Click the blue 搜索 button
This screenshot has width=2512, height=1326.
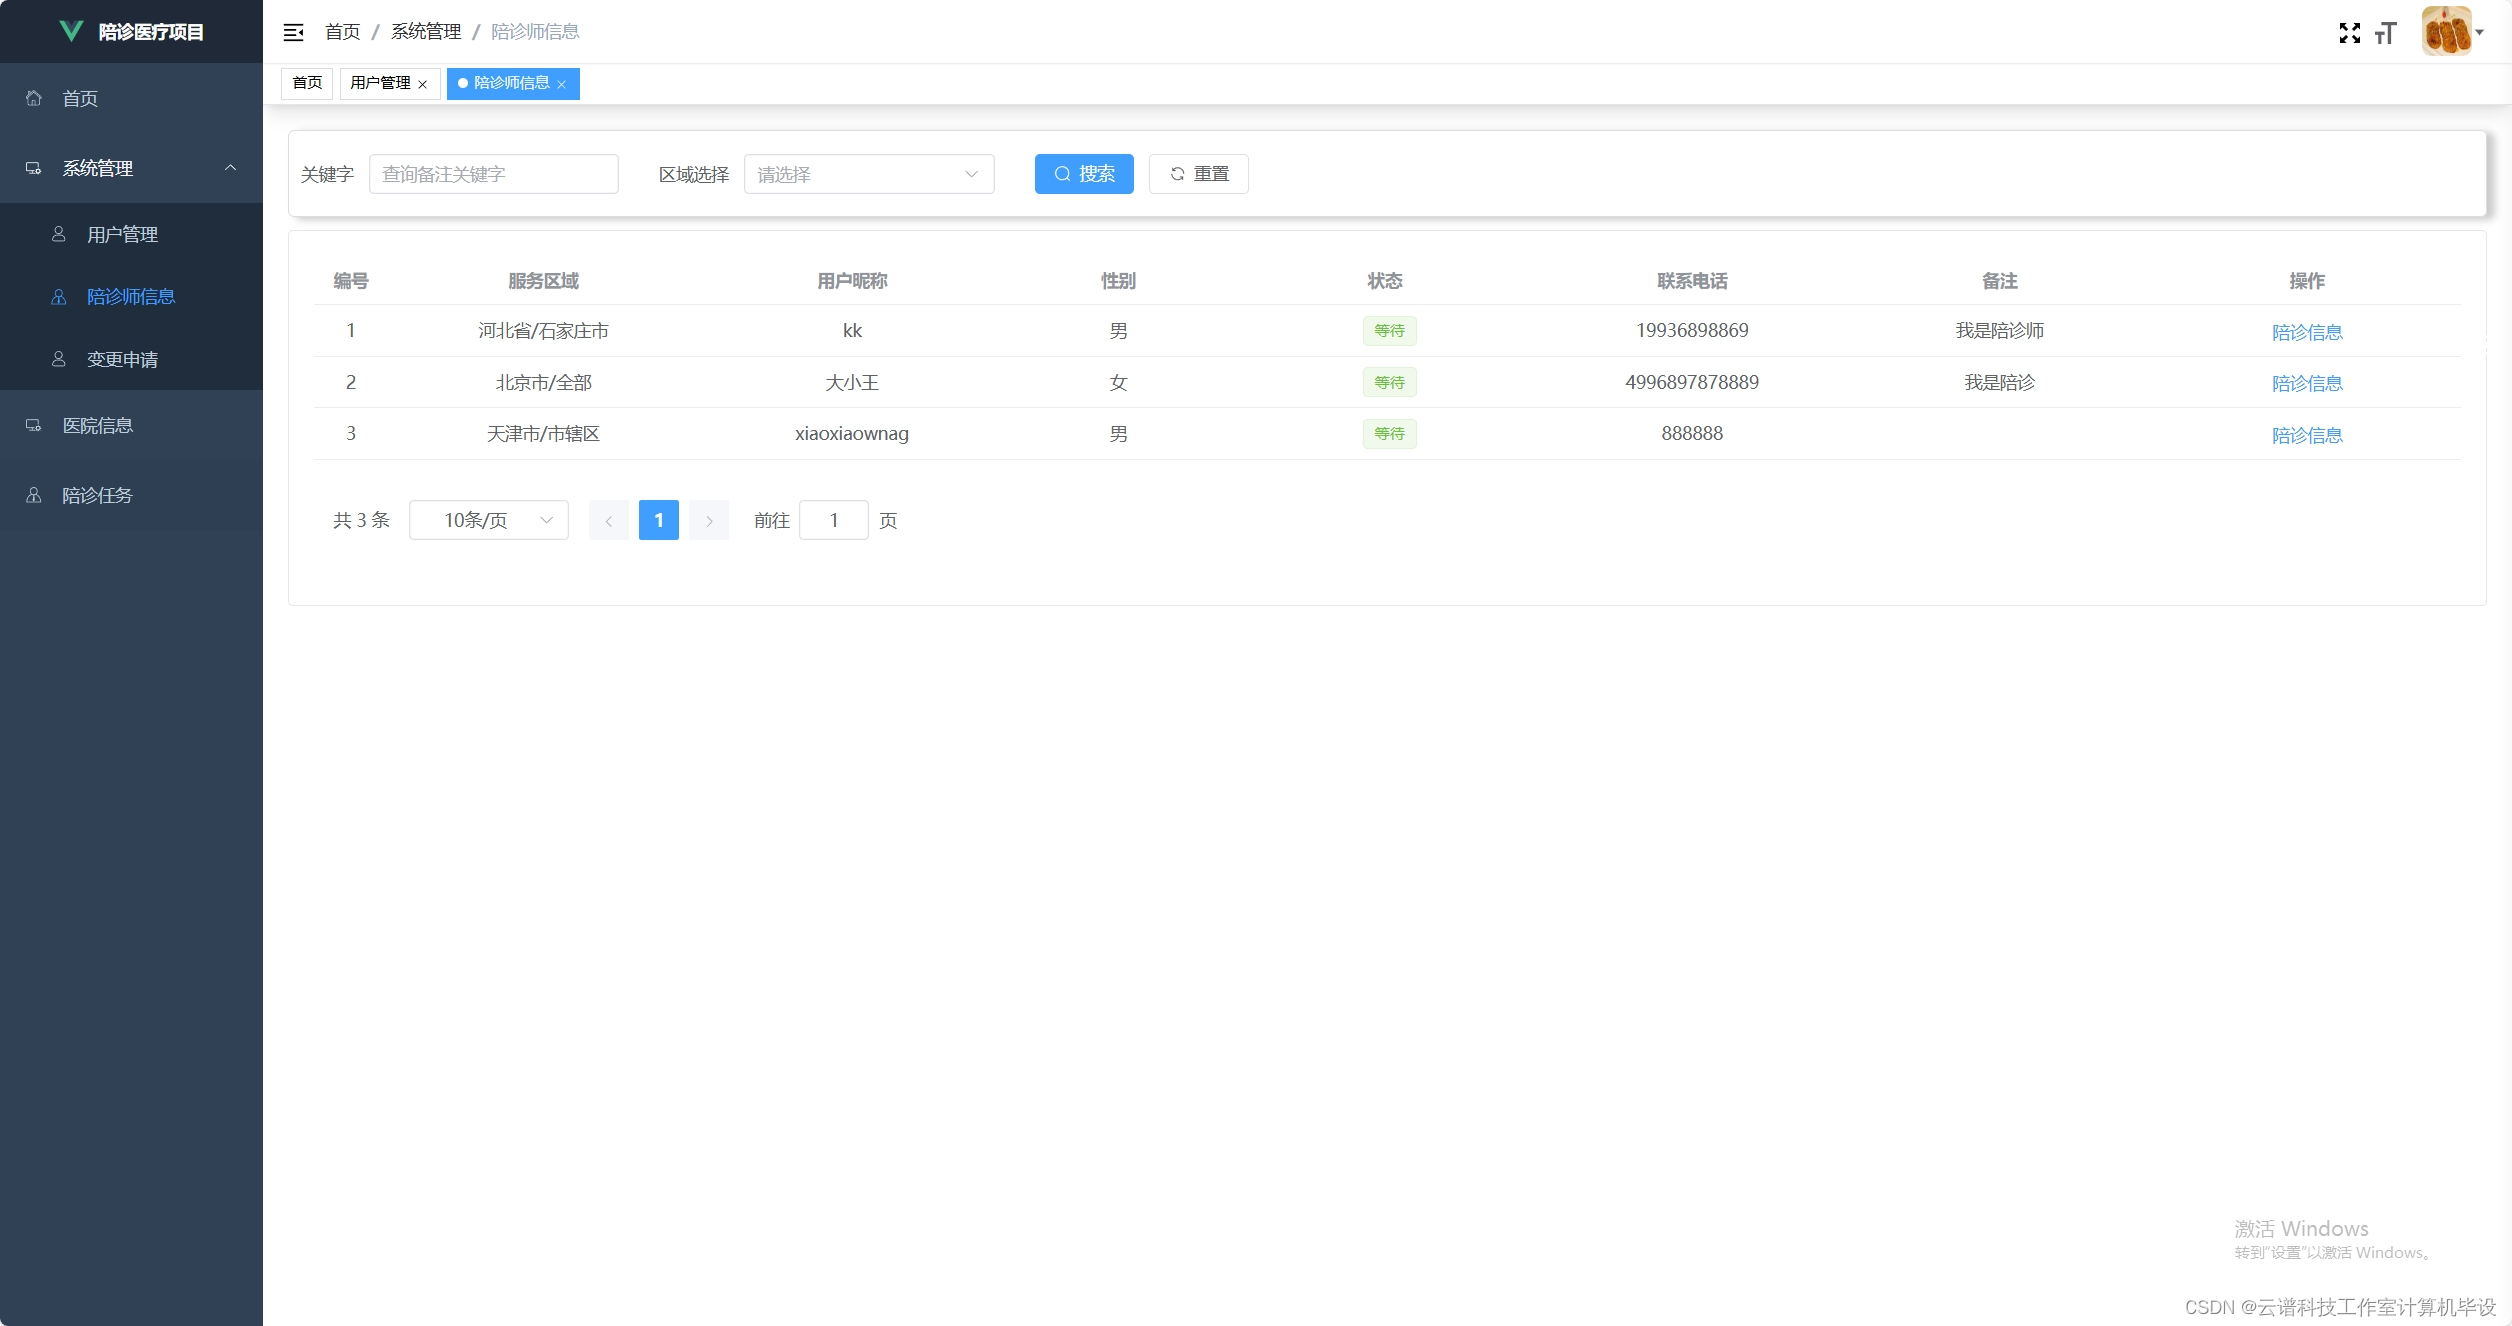(x=1083, y=174)
